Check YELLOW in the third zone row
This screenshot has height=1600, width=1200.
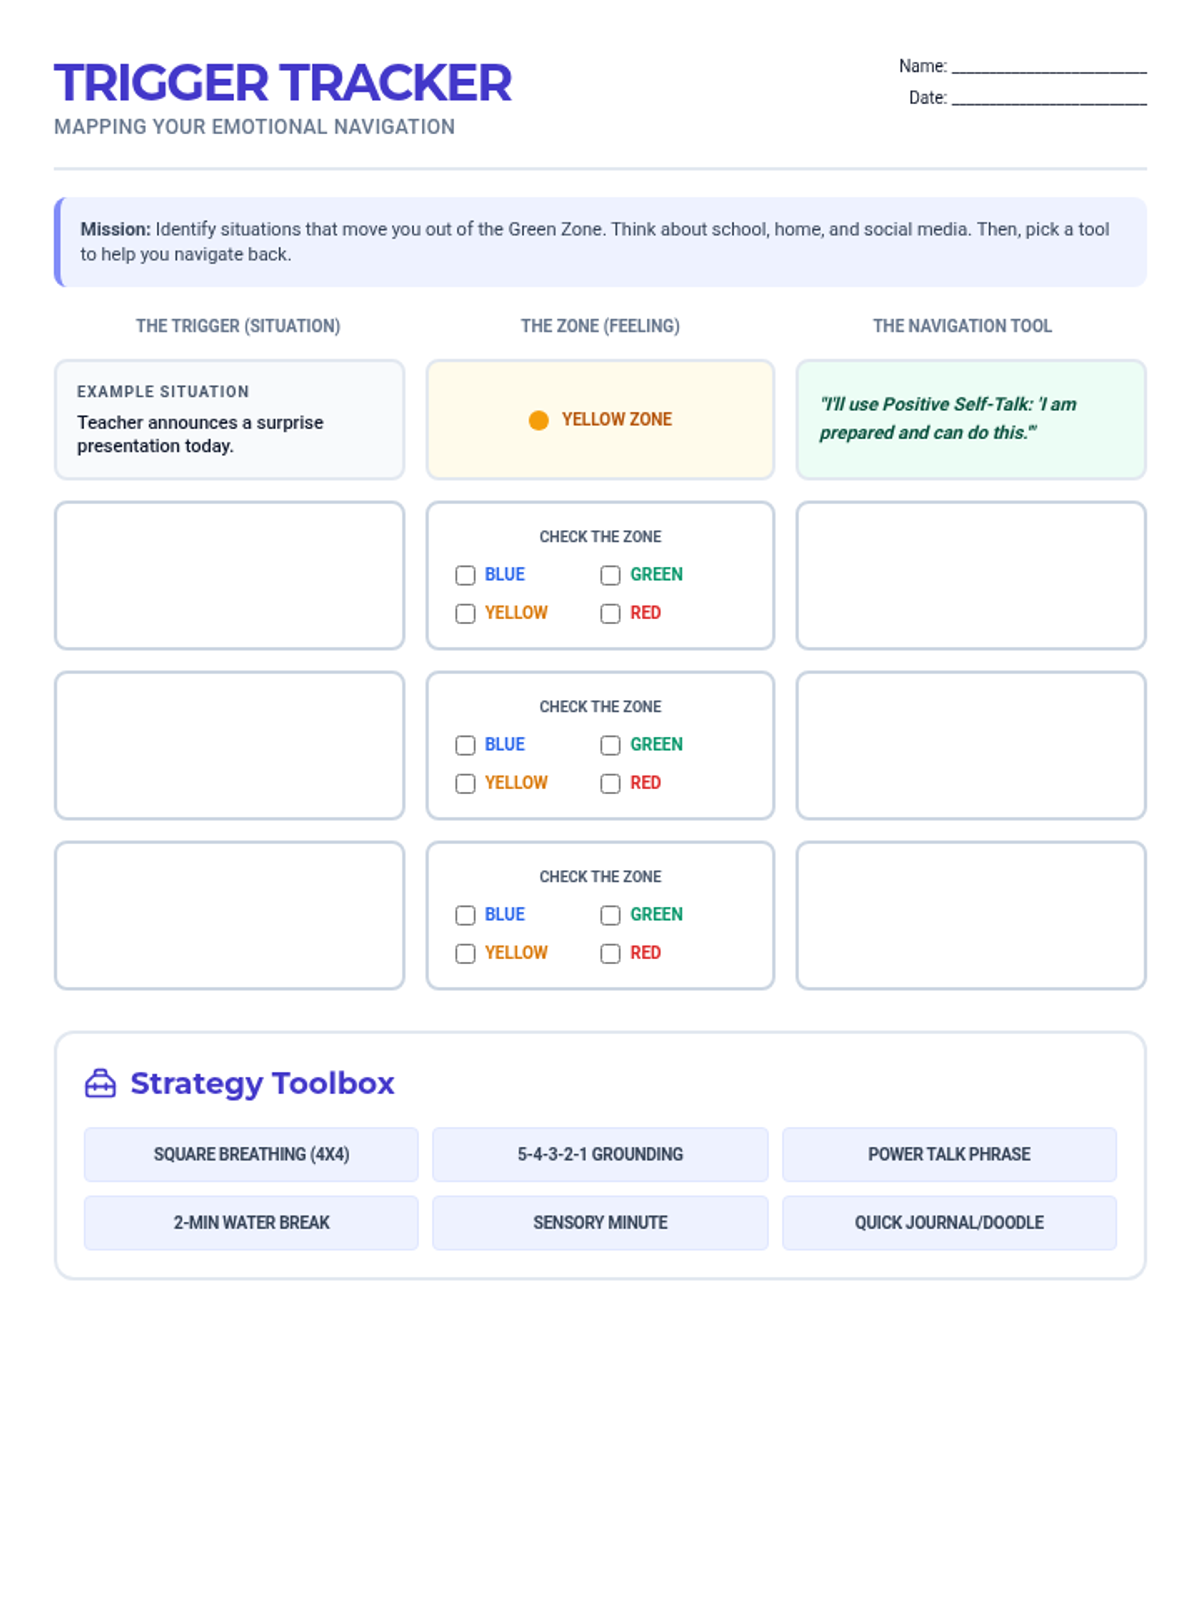tap(465, 953)
